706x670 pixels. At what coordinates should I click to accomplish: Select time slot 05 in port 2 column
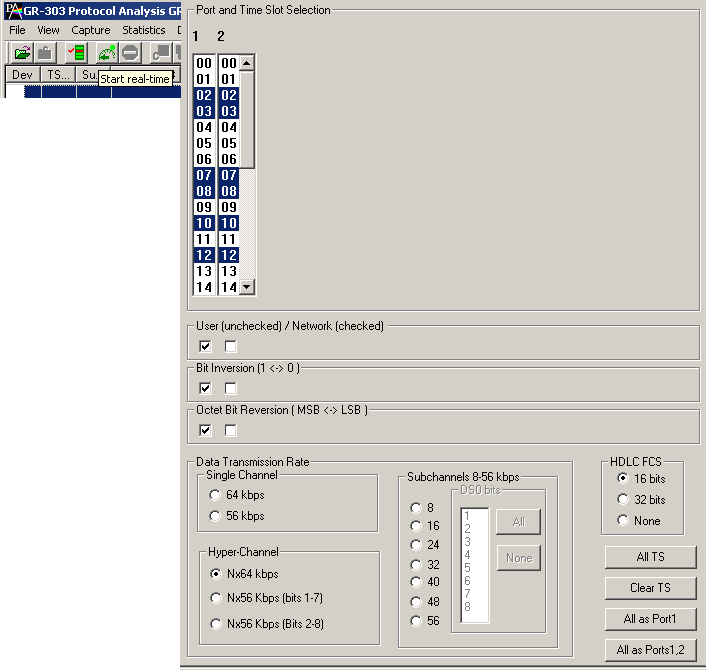(229, 143)
